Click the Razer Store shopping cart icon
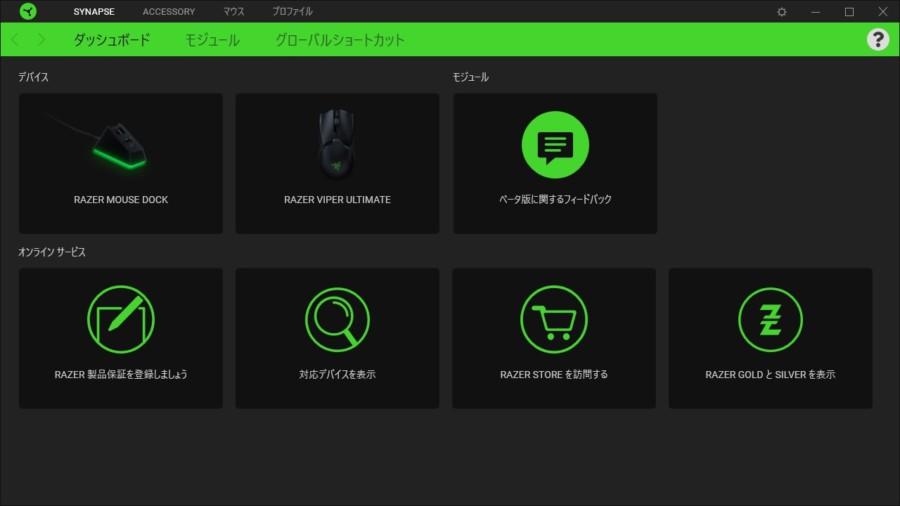This screenshot has height=506, width=900. [x=553, y=319]
